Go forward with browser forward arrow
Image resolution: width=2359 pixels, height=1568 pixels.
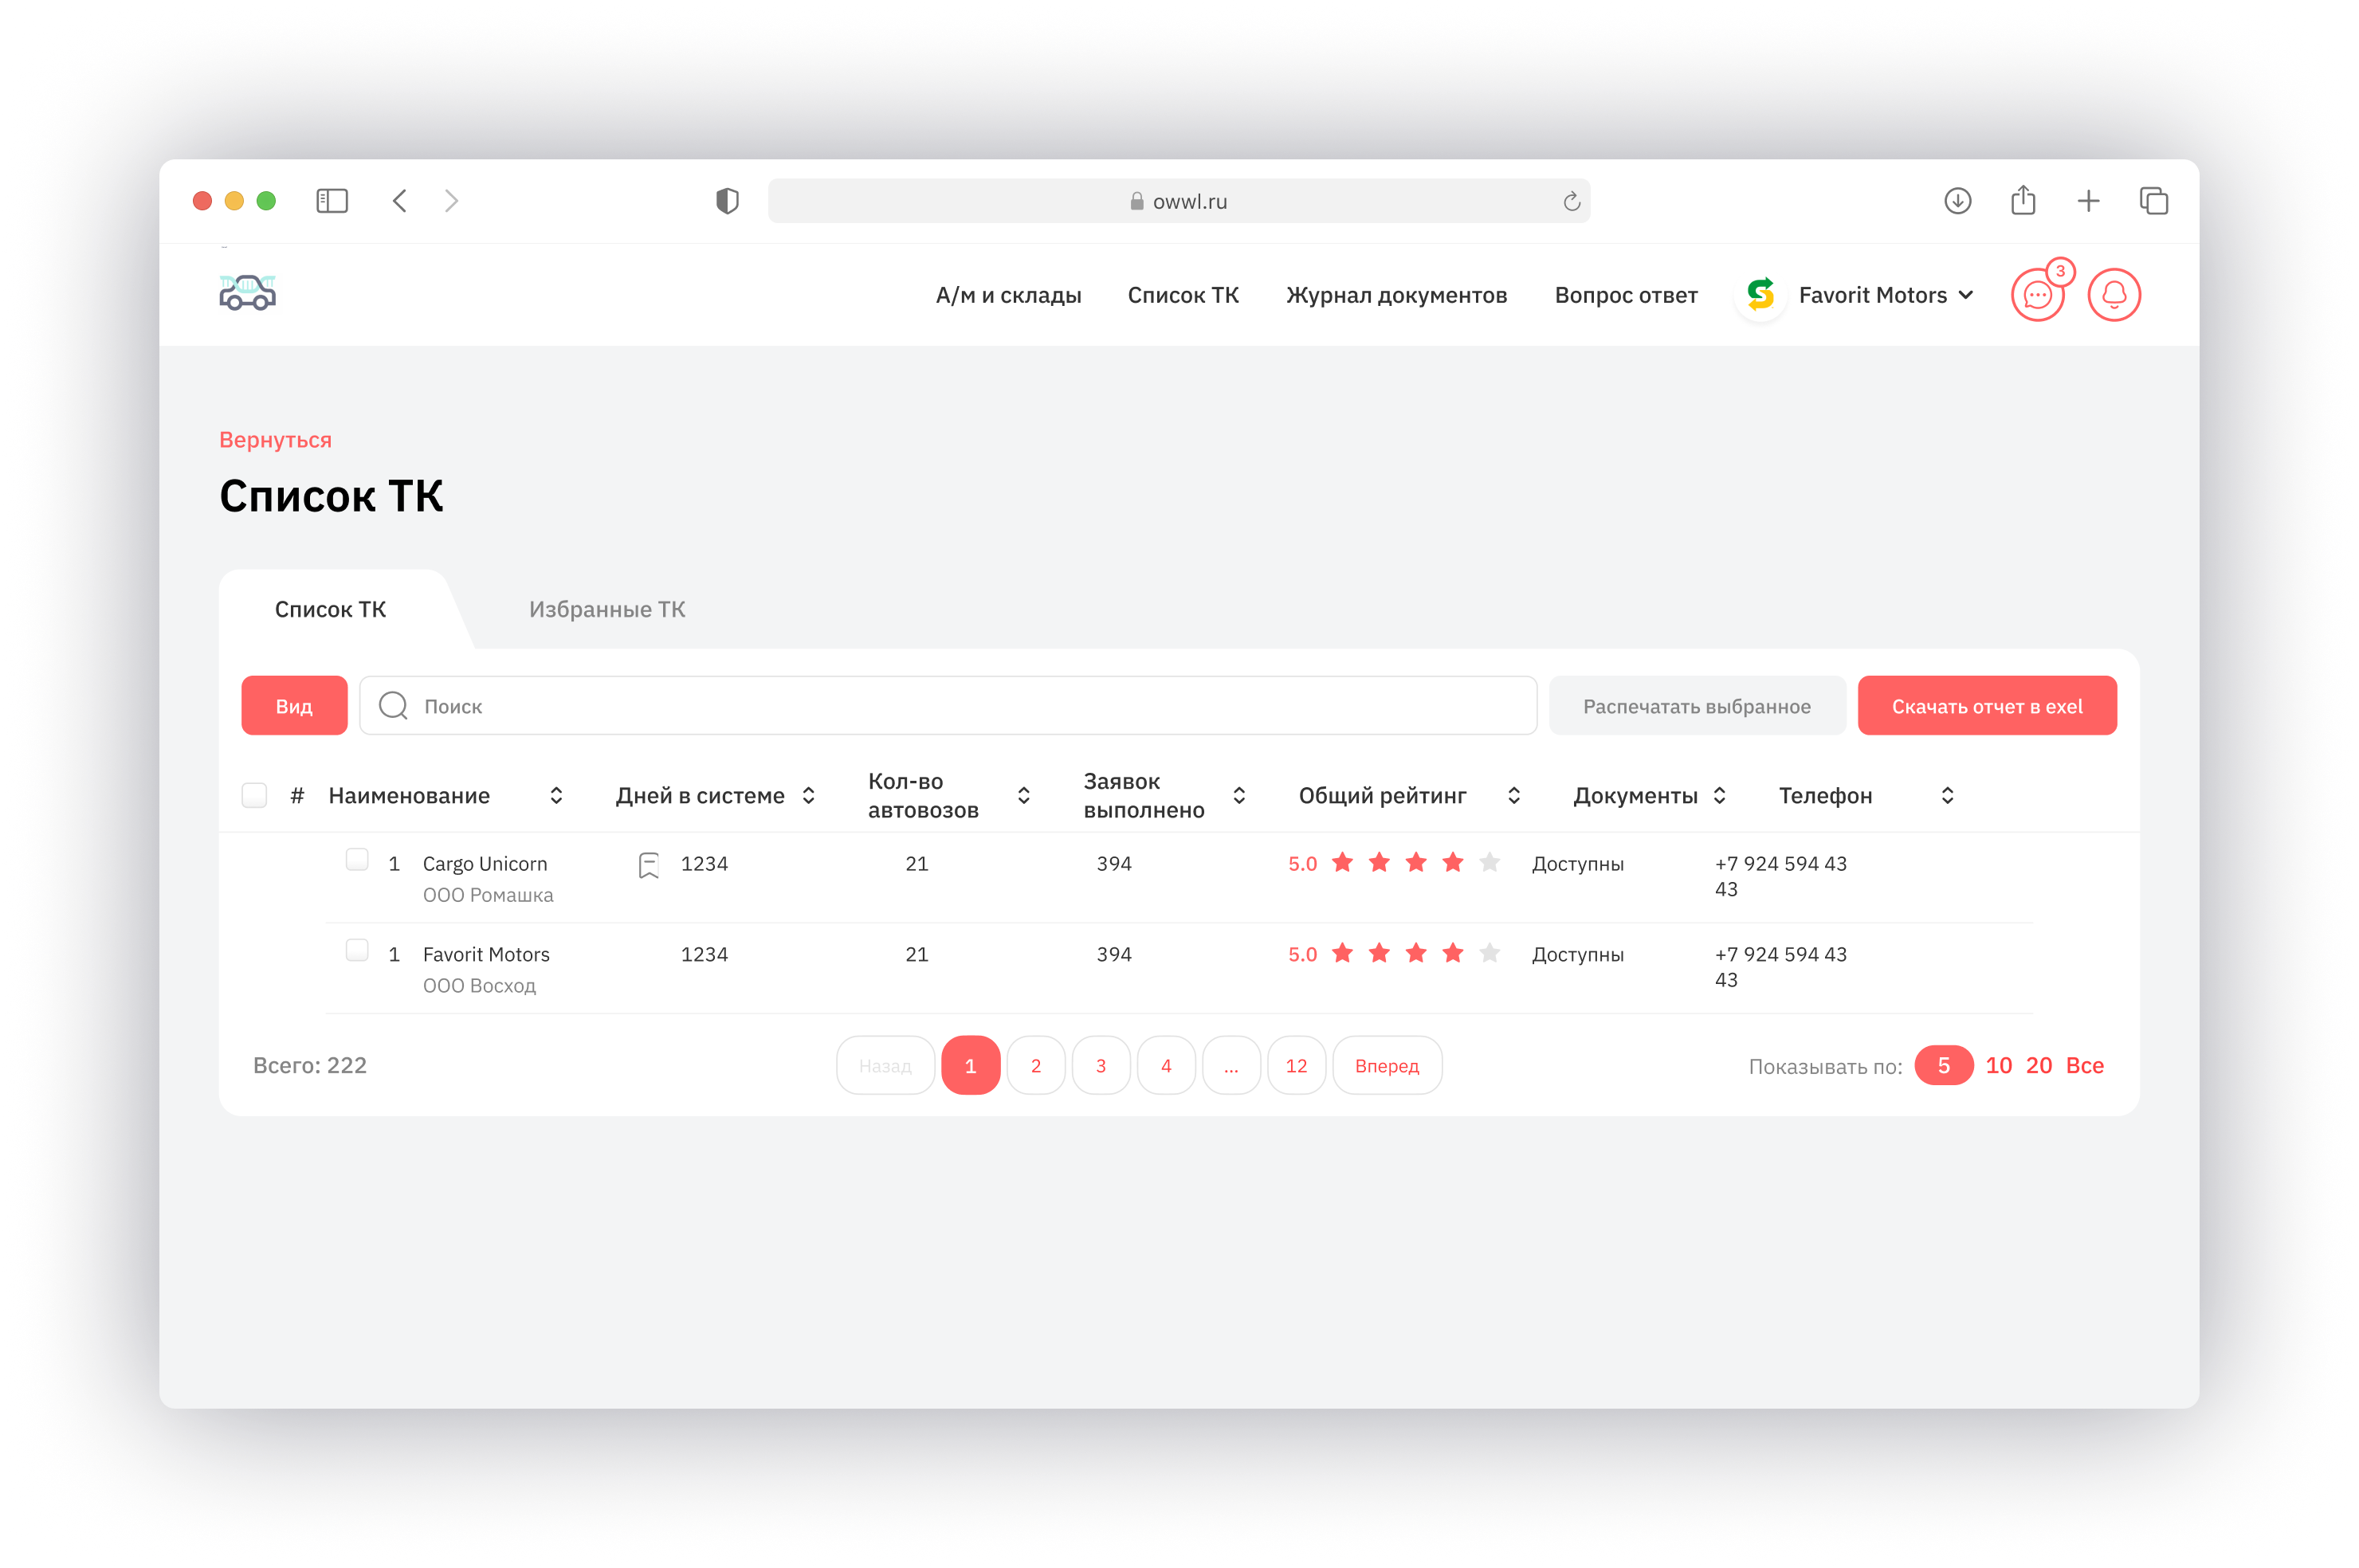tap(452, 201)
